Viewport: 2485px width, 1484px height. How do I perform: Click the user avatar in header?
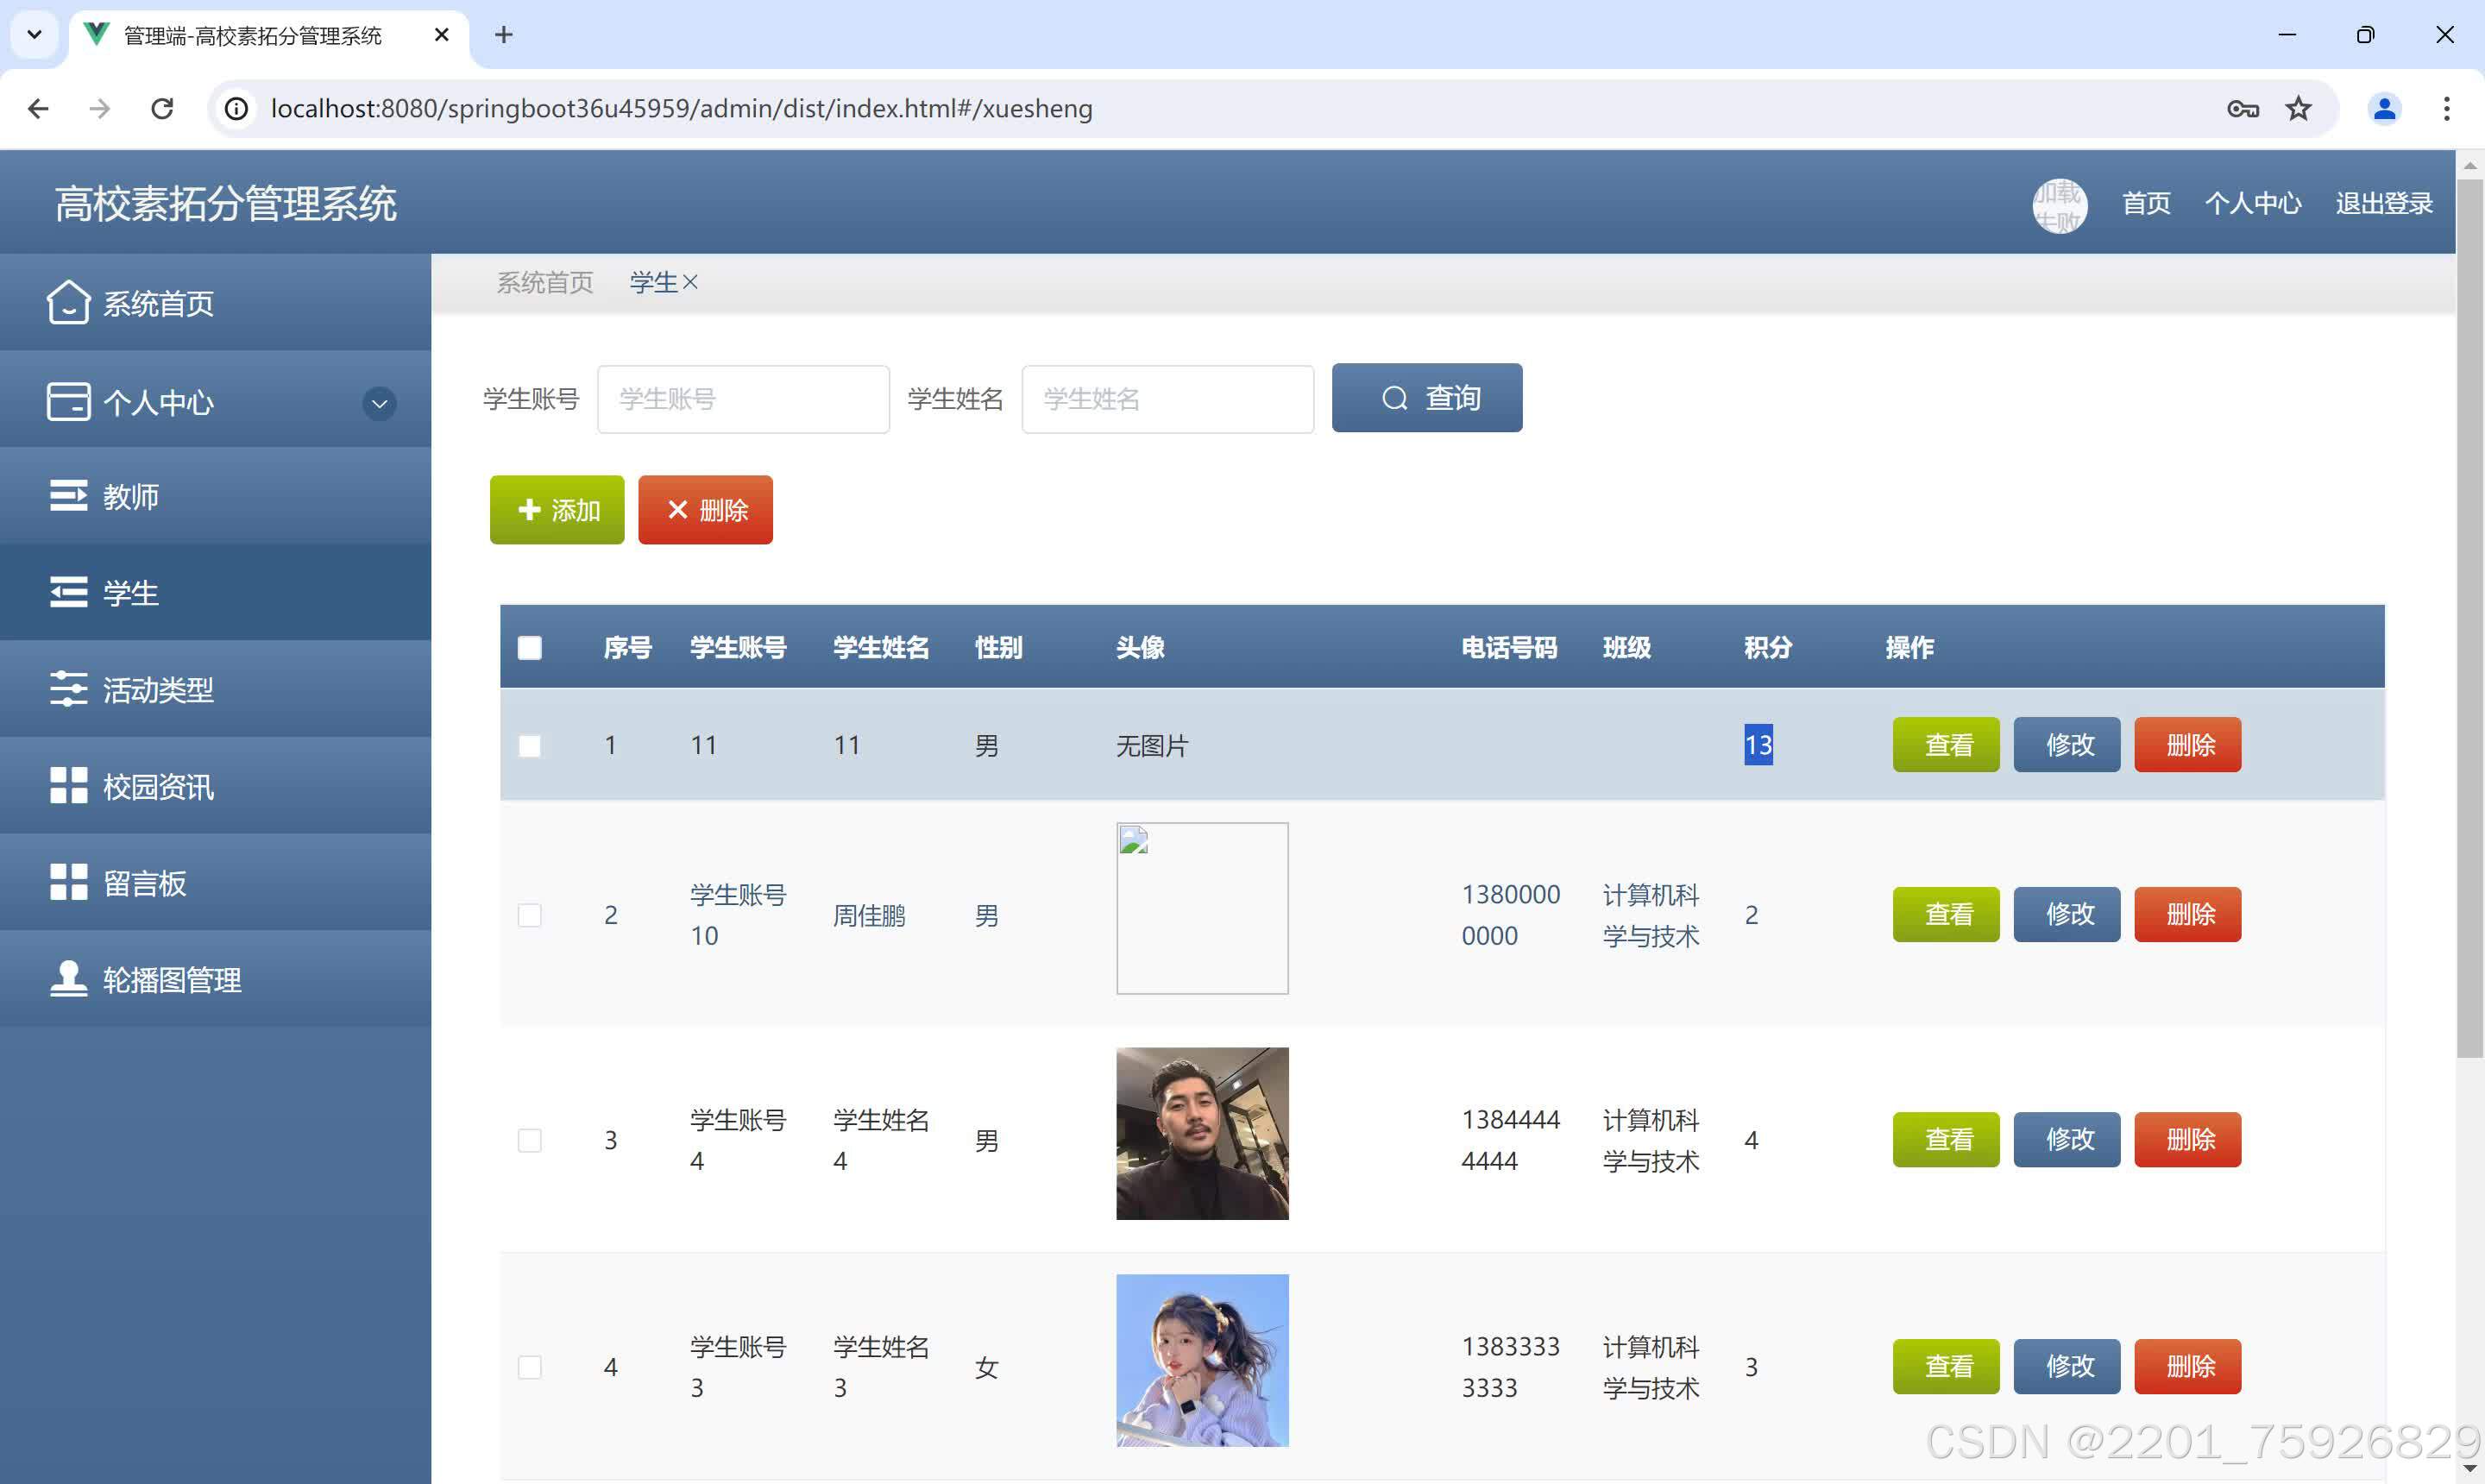point(2059,205)
